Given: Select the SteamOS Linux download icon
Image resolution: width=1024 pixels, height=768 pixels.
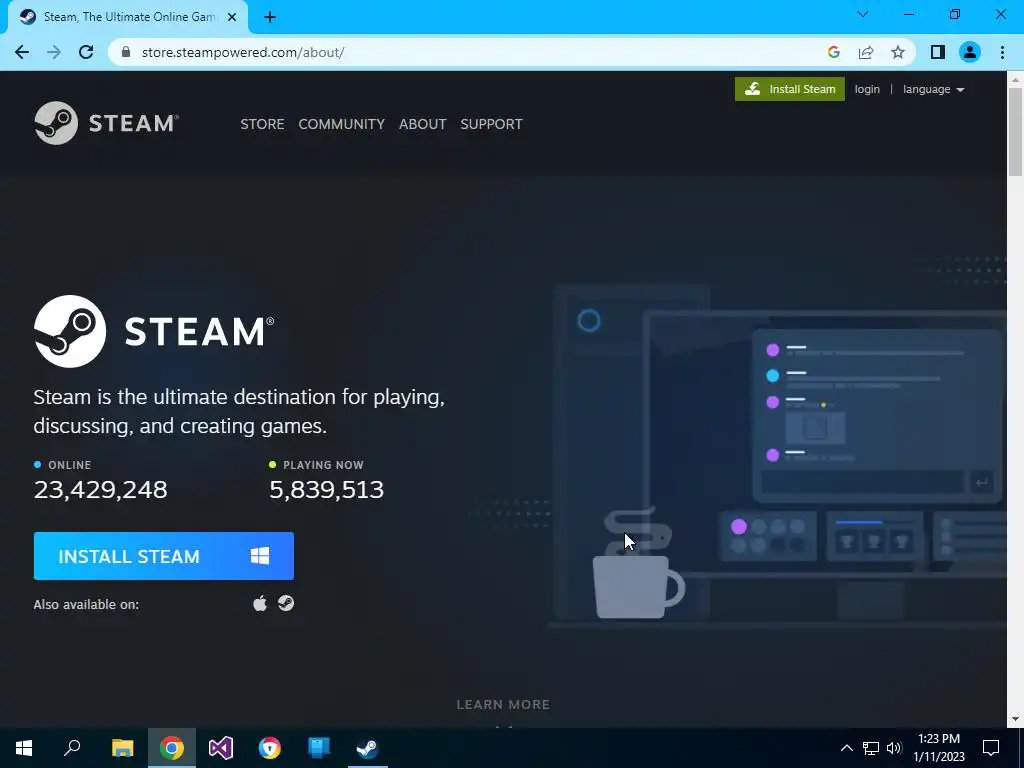Looking at the screenshot, I should [x=286, y=603].
